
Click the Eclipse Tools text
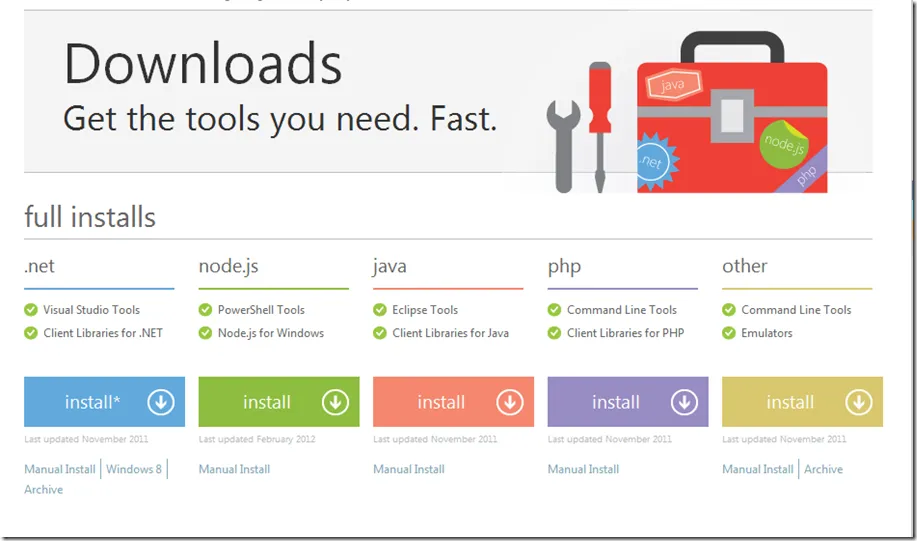(425, 310)
